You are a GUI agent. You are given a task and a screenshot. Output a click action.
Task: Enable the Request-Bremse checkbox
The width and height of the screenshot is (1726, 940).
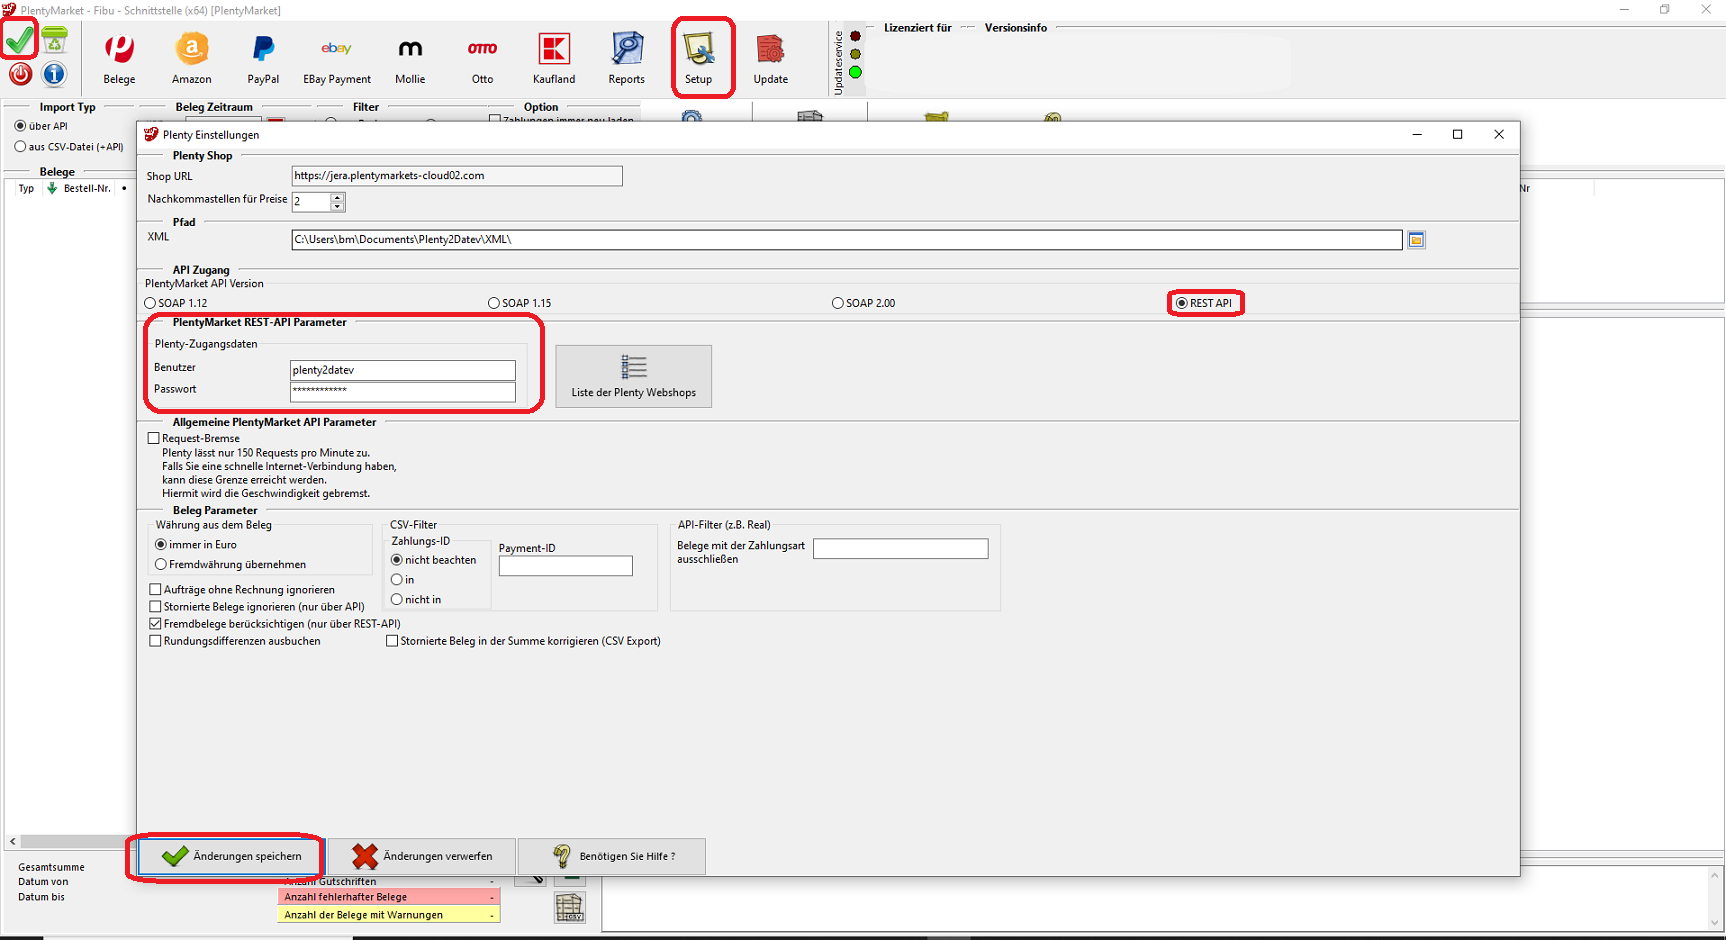154,438
